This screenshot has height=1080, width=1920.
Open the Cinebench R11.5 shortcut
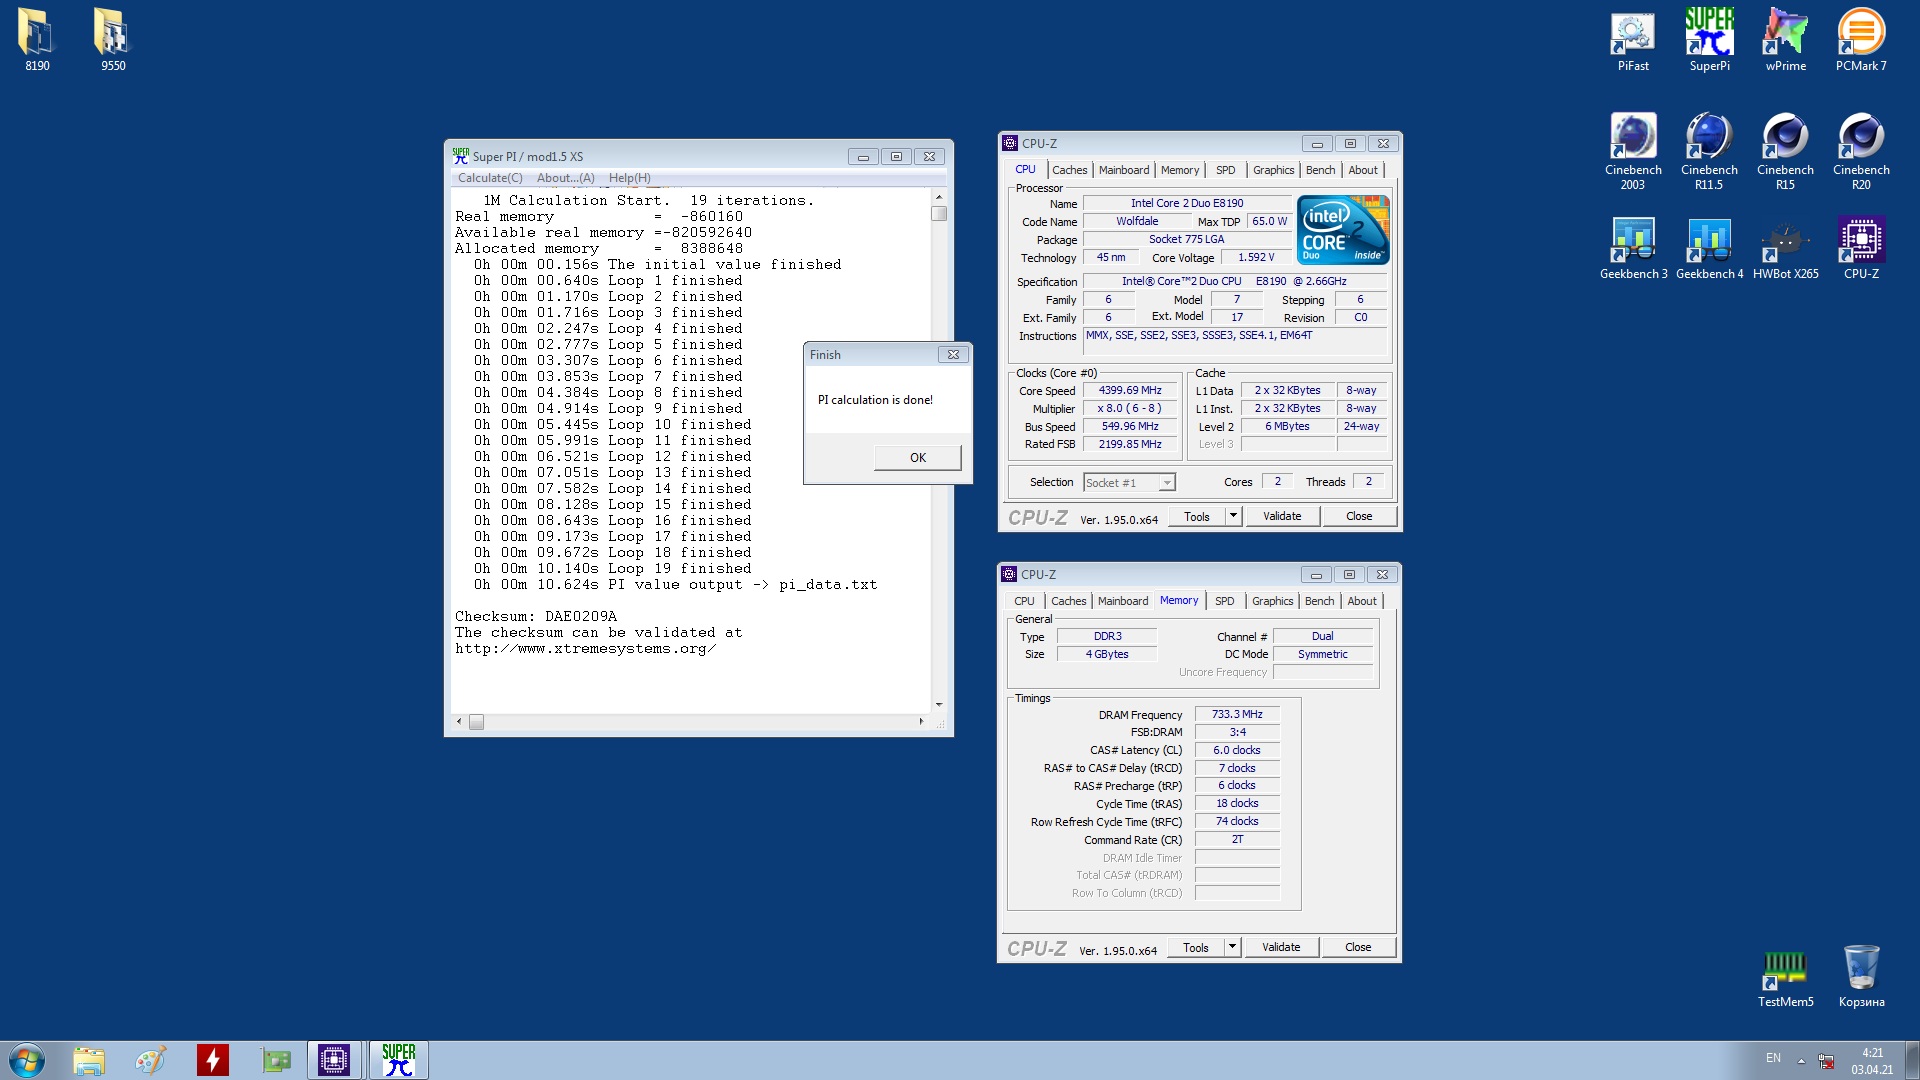(x=1709, y=151)
